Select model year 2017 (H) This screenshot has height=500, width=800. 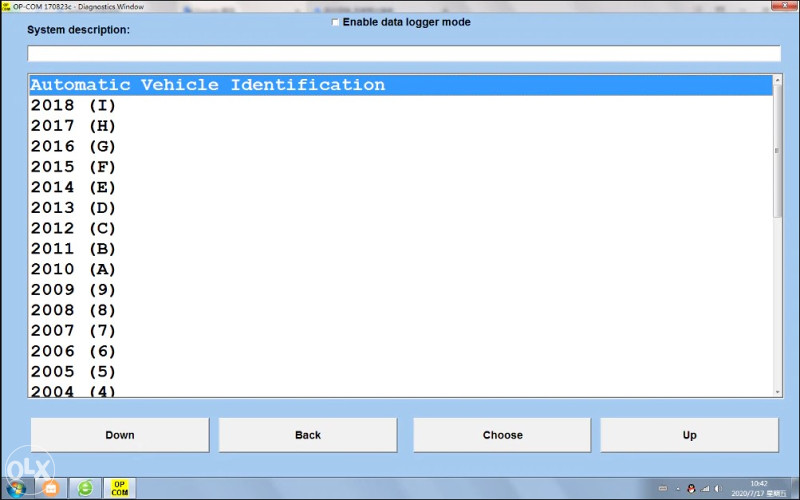pos(401,126)
